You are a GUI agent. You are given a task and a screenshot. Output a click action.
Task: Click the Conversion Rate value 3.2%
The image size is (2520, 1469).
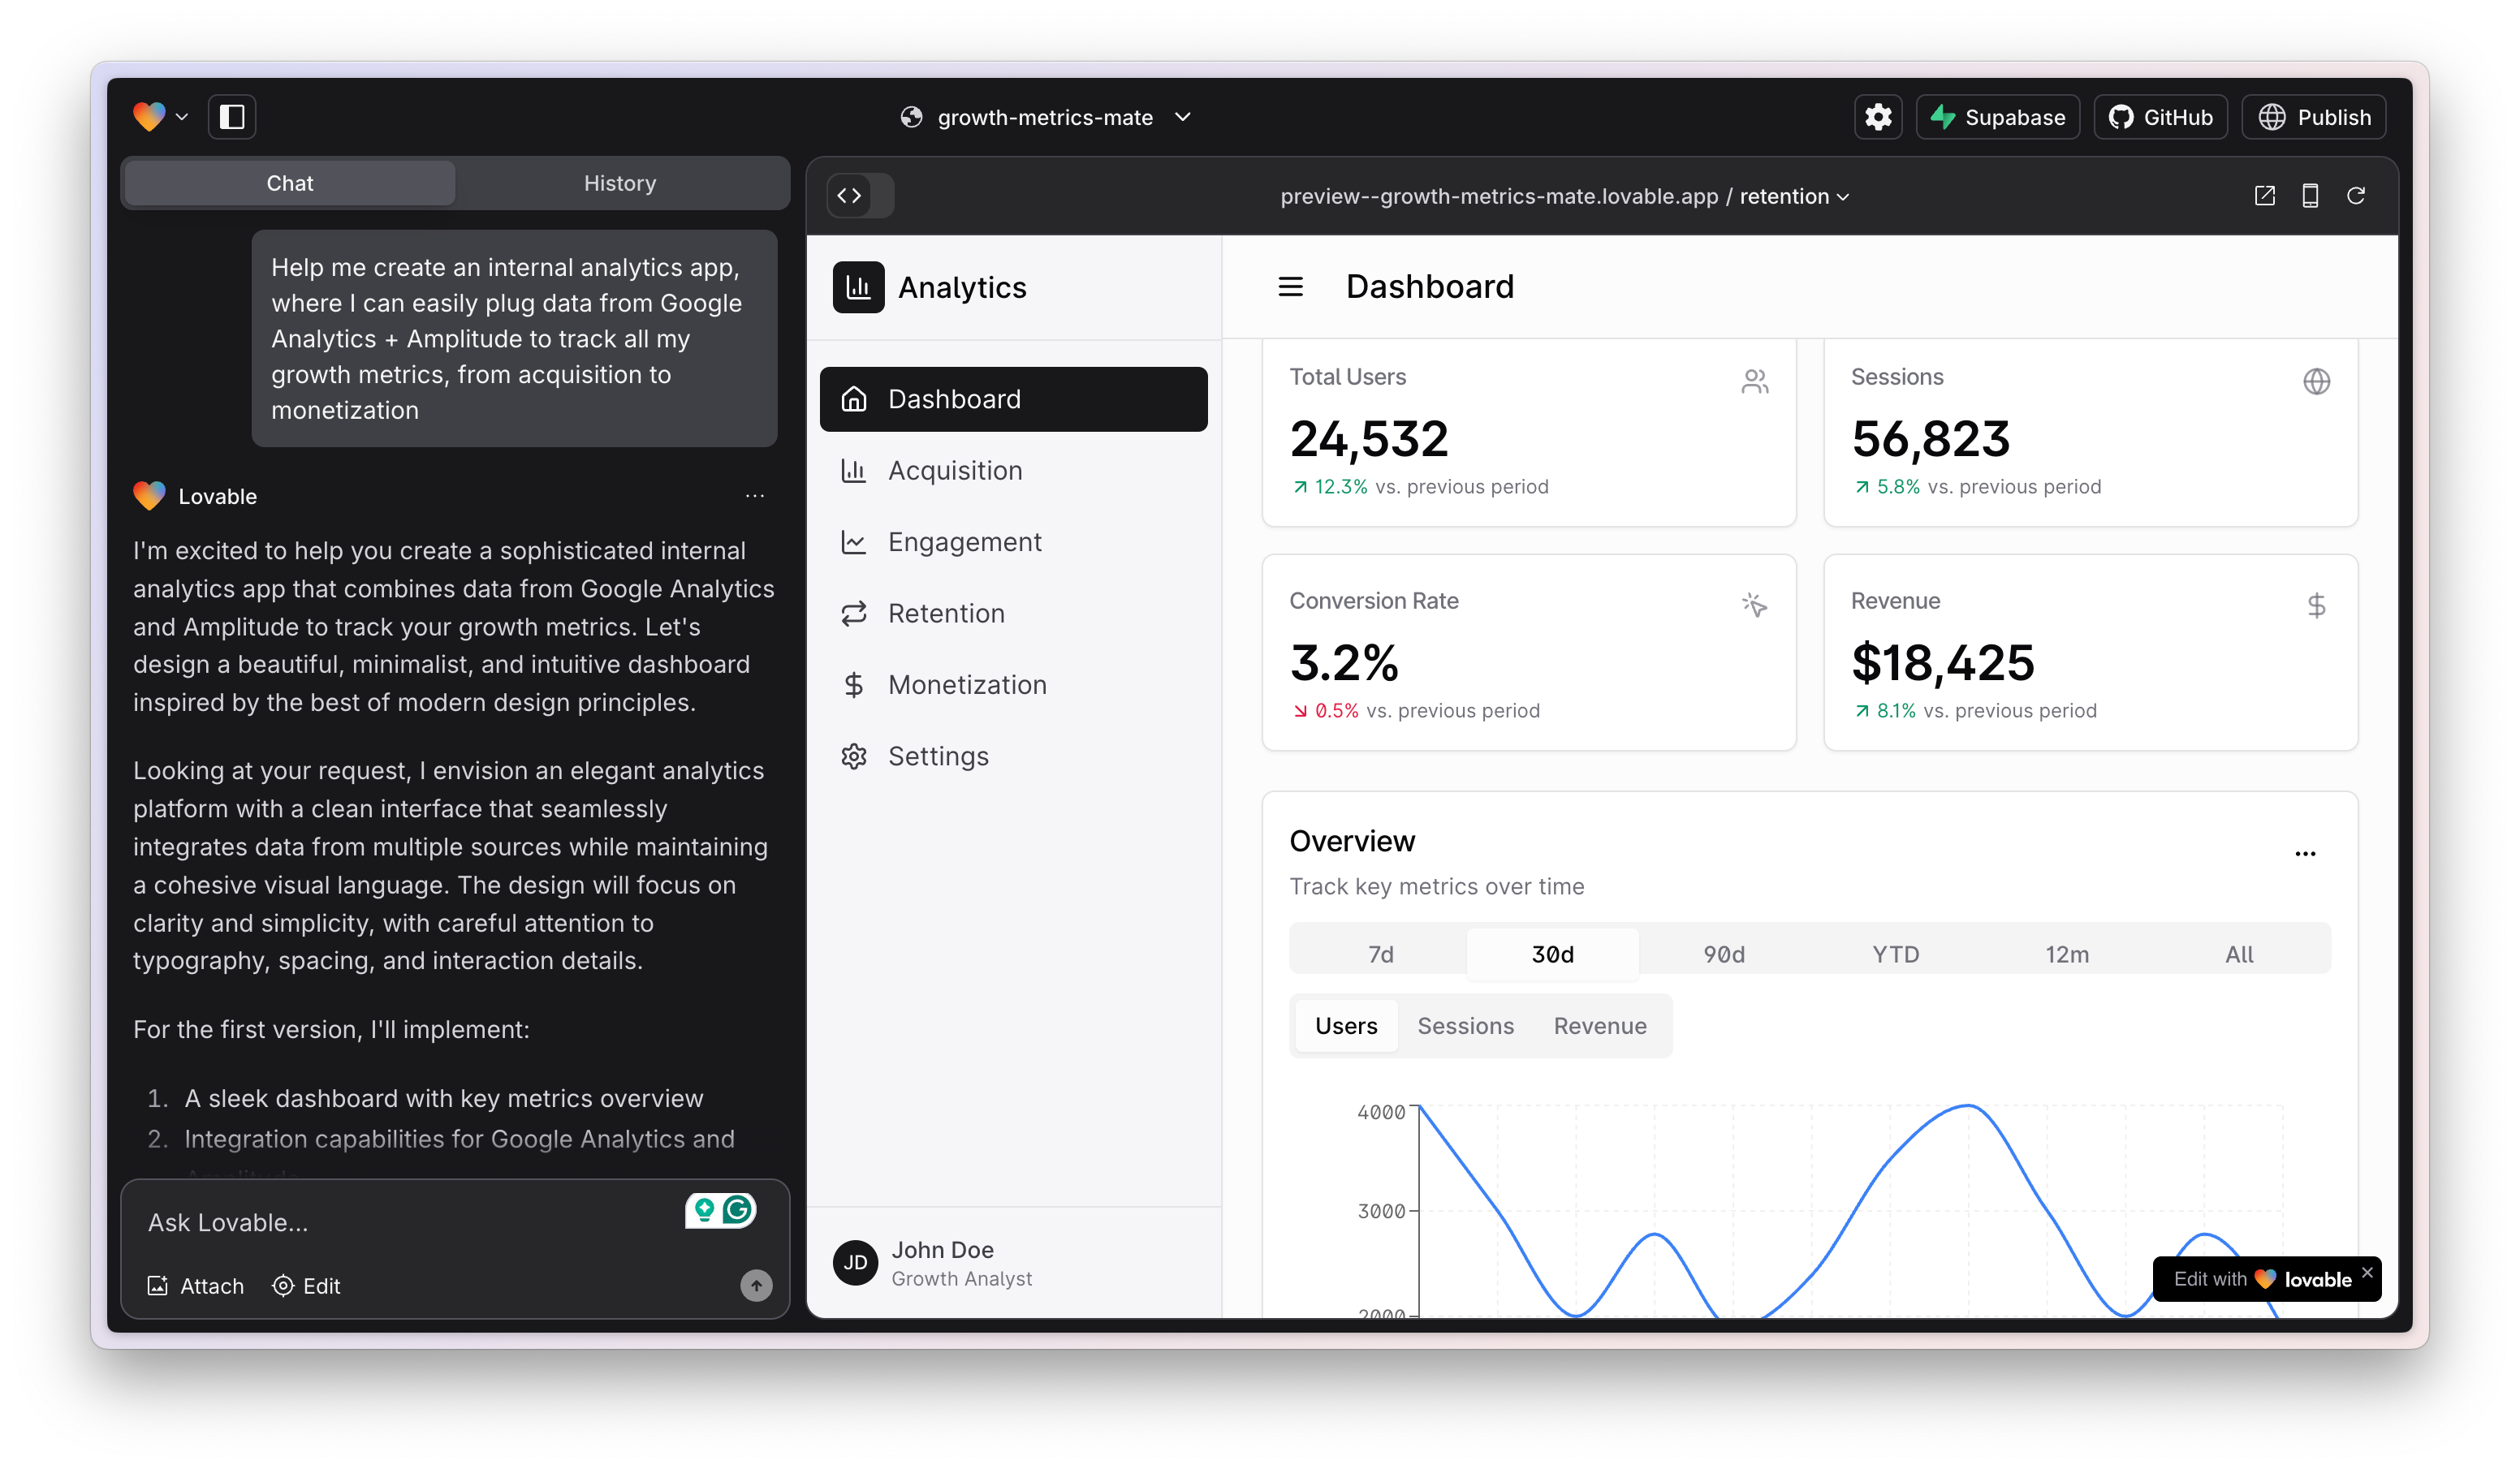(1344, 663)
